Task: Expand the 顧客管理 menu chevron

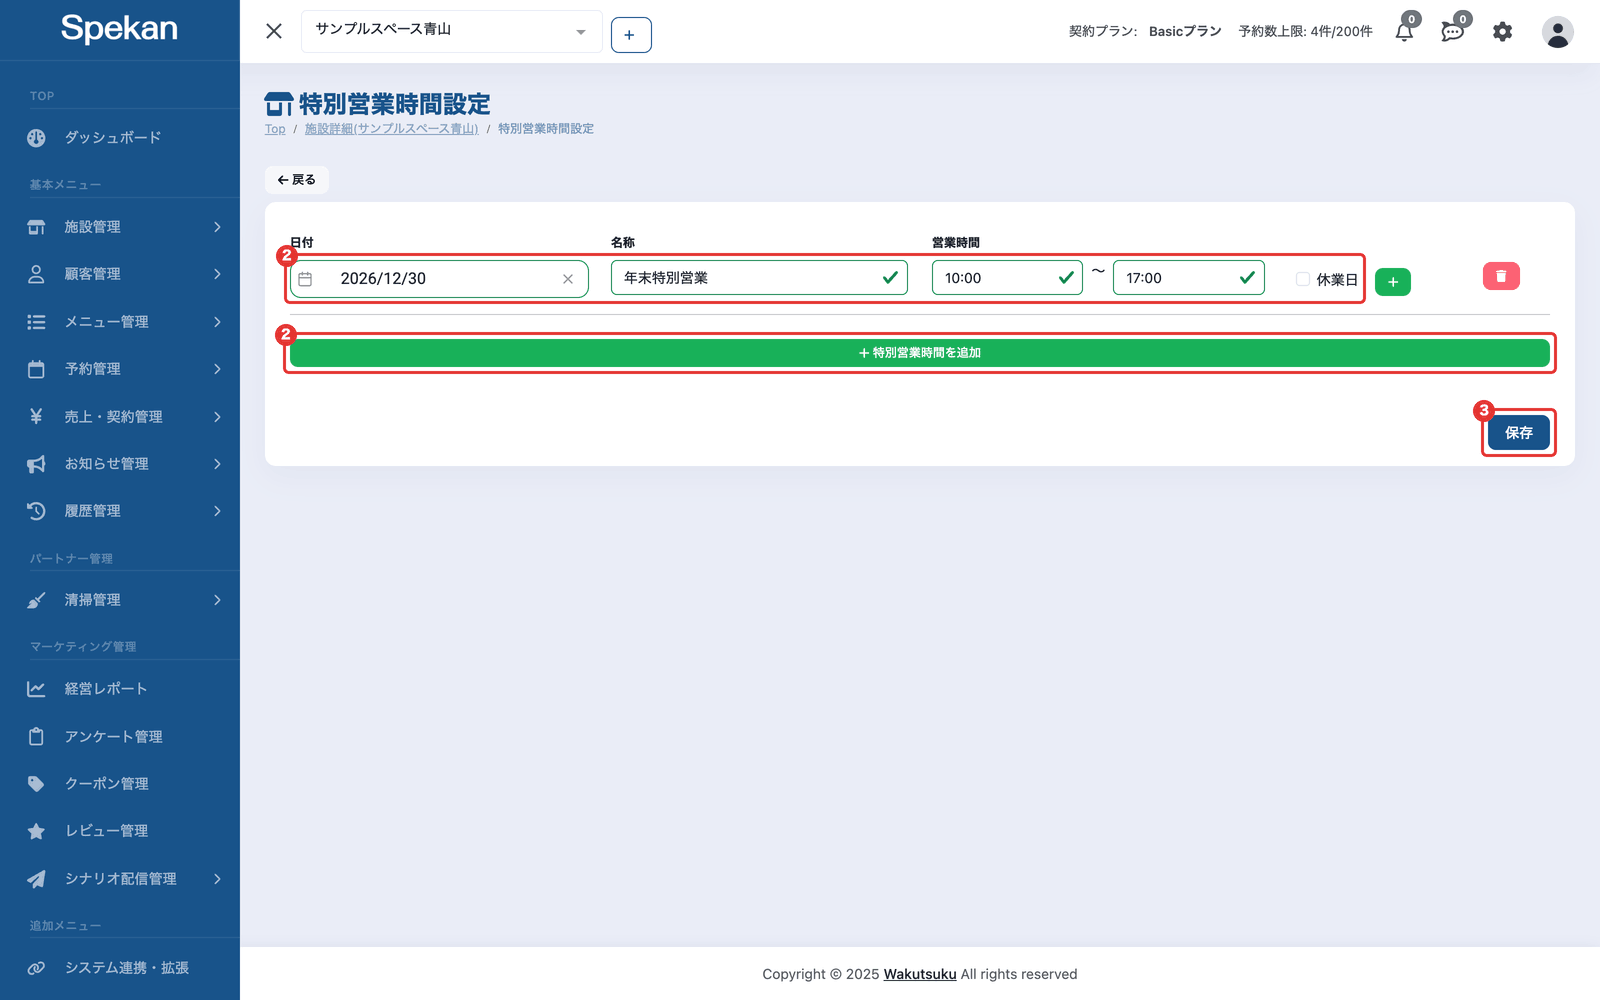Action: [x=217, y=274]
